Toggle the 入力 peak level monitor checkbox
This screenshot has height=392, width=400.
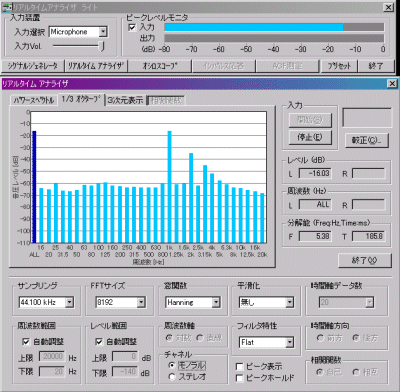(132, 27)
